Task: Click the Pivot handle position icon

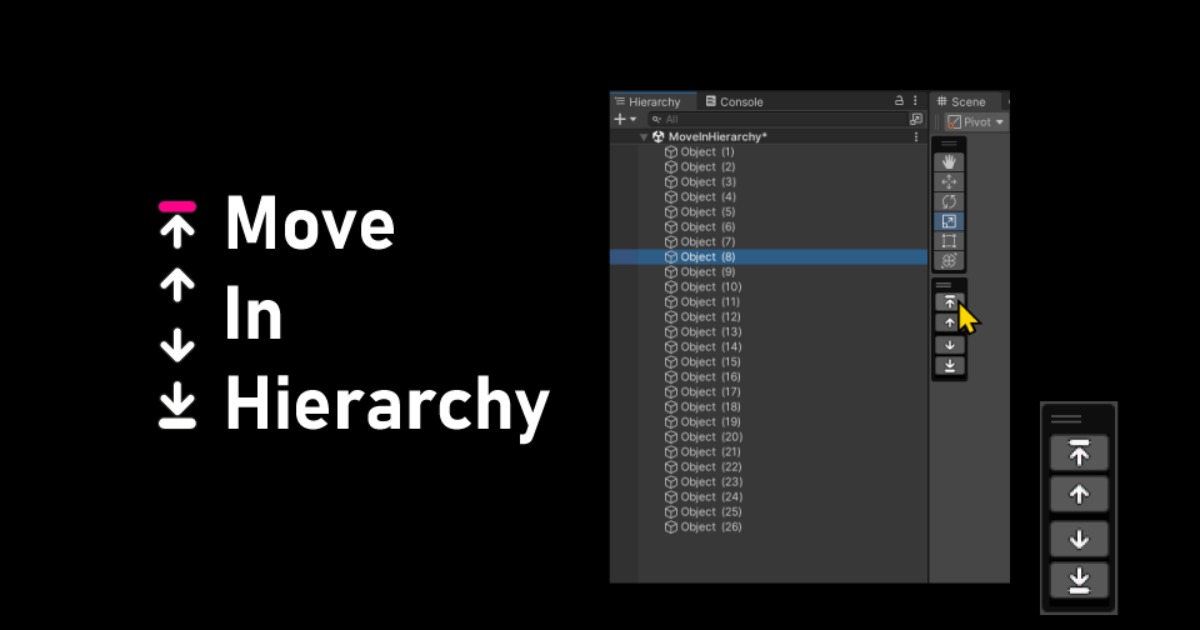Action: tap(954, 122)
